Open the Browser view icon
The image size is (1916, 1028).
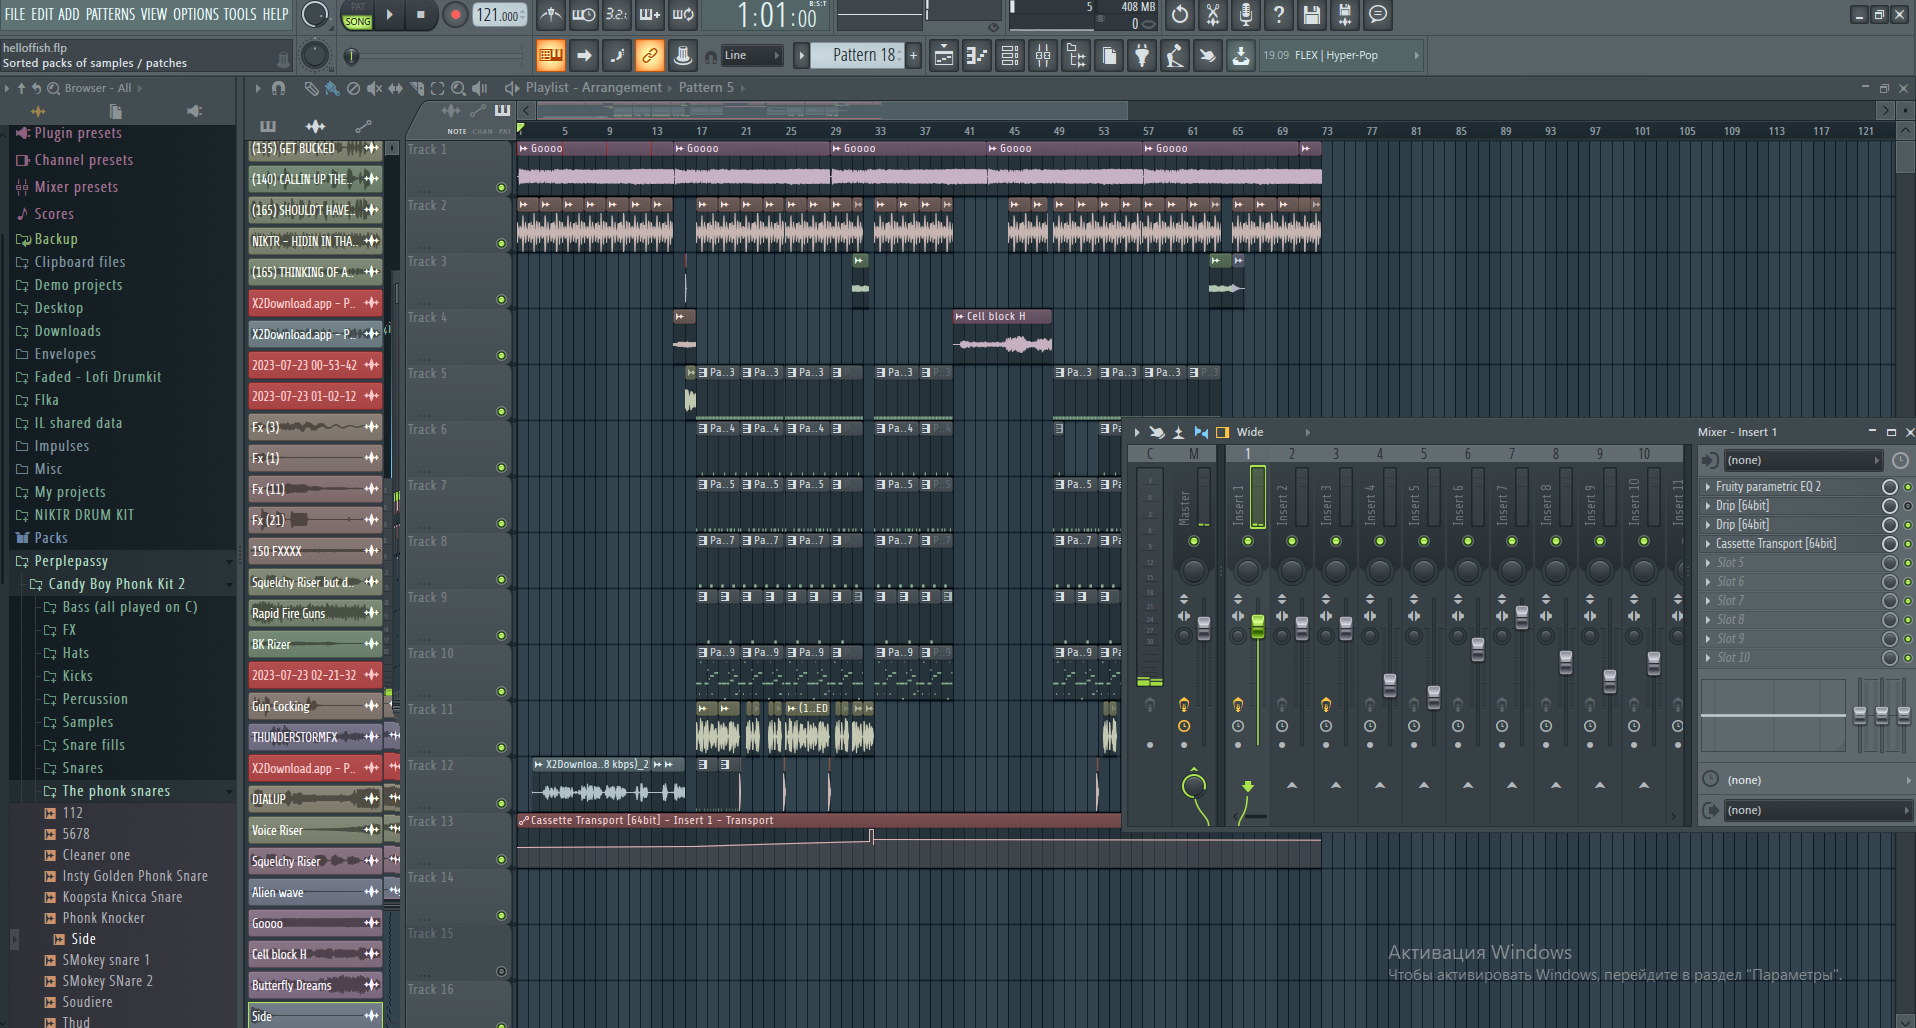1076,56
